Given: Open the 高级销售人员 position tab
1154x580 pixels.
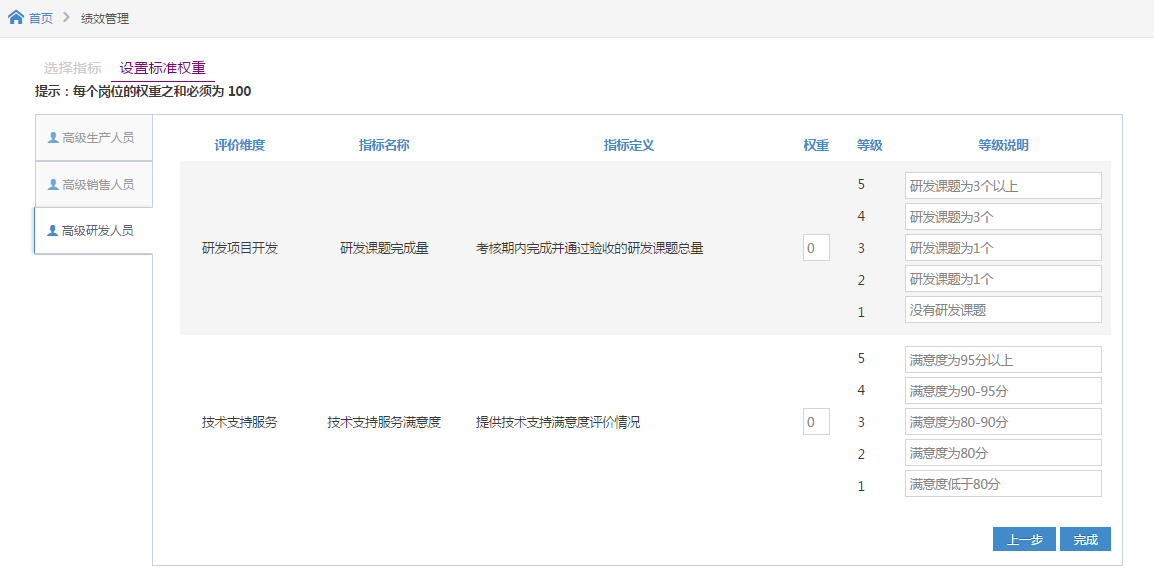Looking at the screenshot, I should 93,184.
